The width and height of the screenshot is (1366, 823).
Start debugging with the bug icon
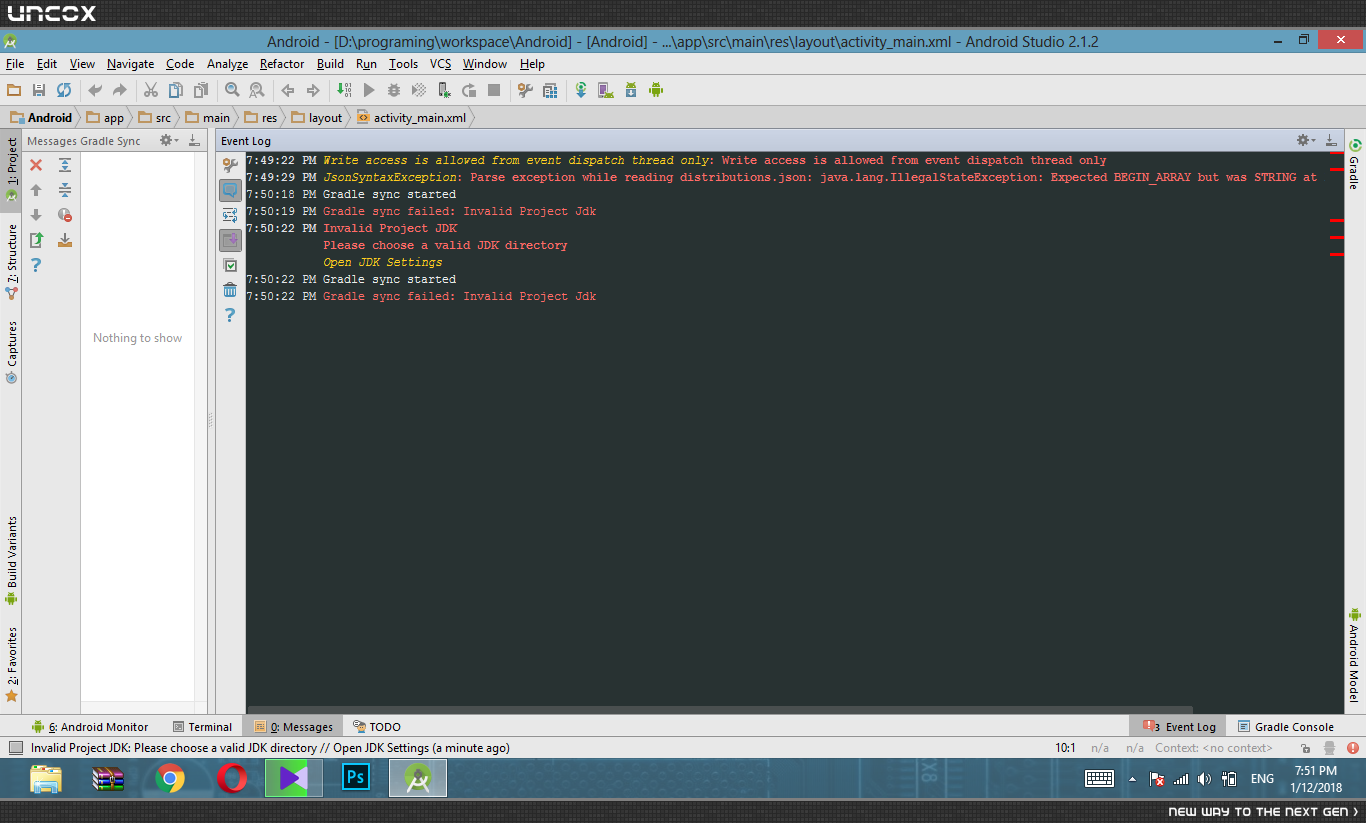pyautogui.click(x=394, y=90)
